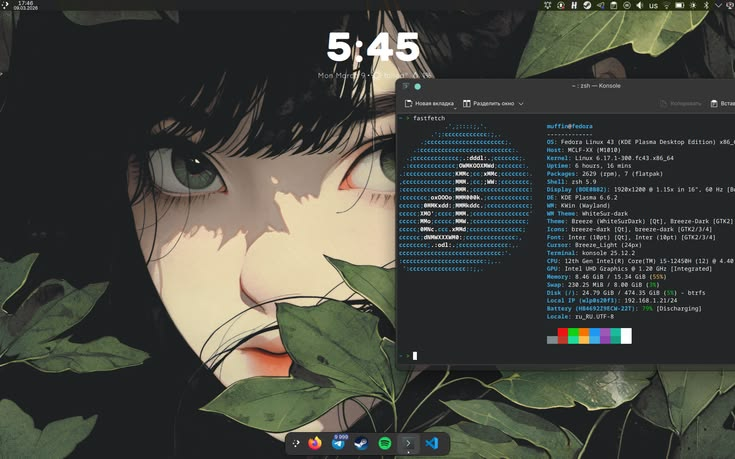Open Telegram from the dock
735x459 pixels.
(338, 443)
